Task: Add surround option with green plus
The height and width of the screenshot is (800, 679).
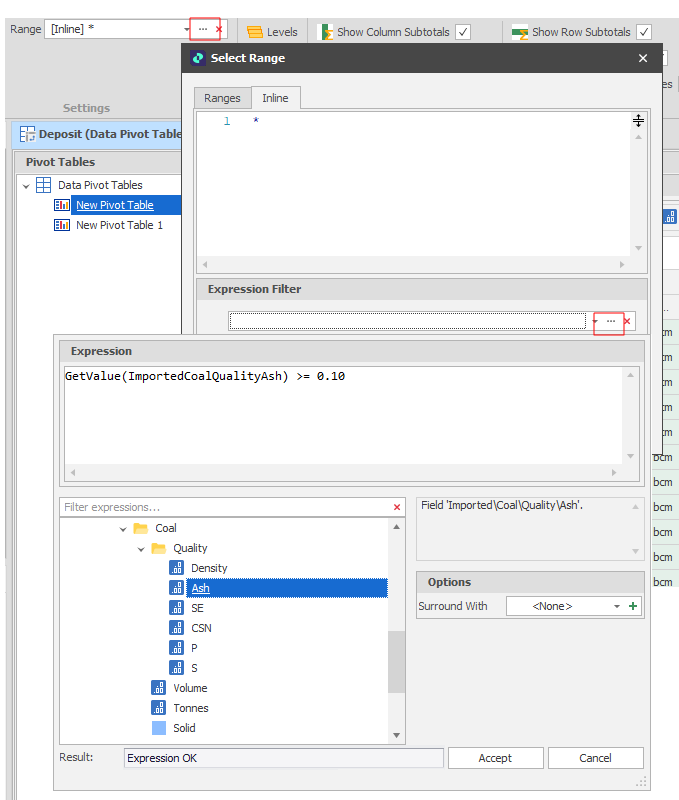Action: point(633,607)
